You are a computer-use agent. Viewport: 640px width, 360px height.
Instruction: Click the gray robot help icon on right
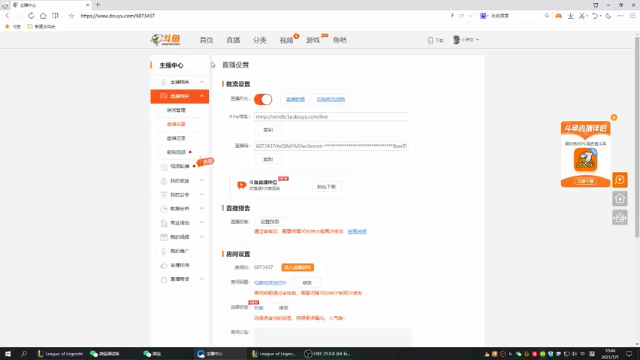(620, 218)
